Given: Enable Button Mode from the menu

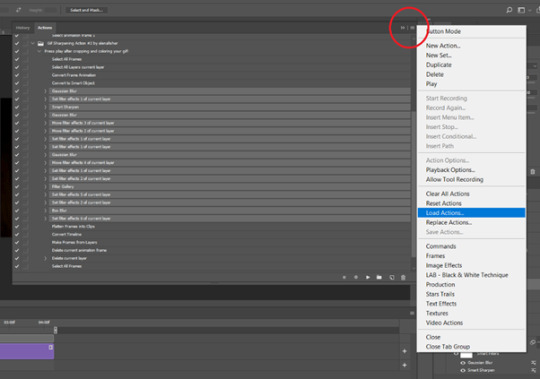Looking at the screenshot, I should 471,31.
